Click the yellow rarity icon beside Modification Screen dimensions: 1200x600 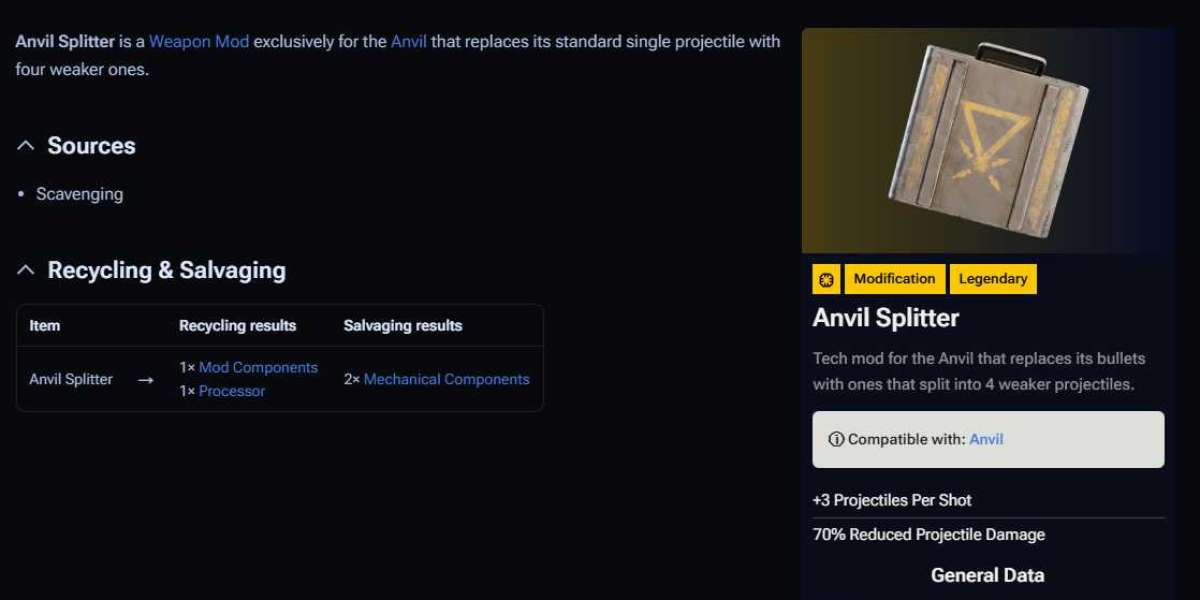tap(826, 279)
